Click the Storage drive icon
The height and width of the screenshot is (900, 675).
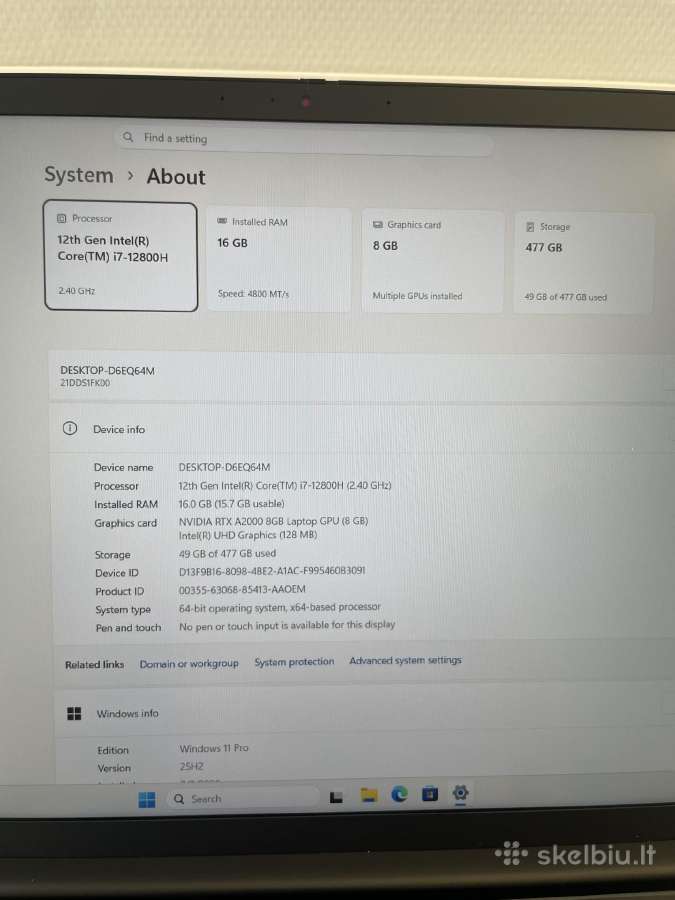pyautogui.click(x=530, y=227)
